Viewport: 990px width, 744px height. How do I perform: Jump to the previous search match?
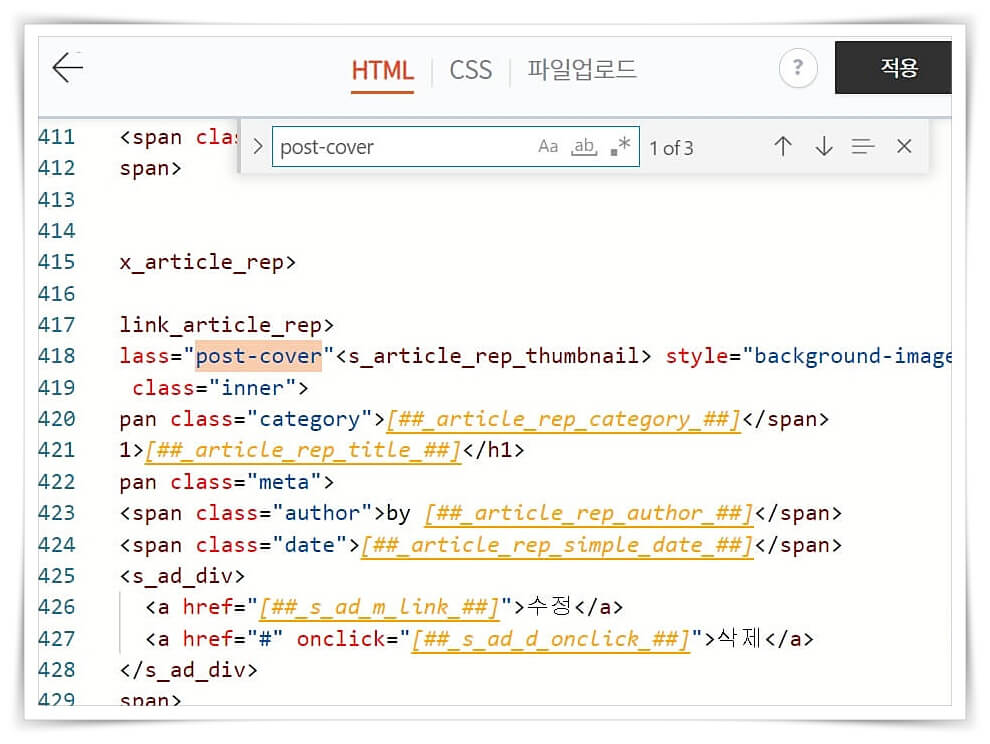click(783, 146)
